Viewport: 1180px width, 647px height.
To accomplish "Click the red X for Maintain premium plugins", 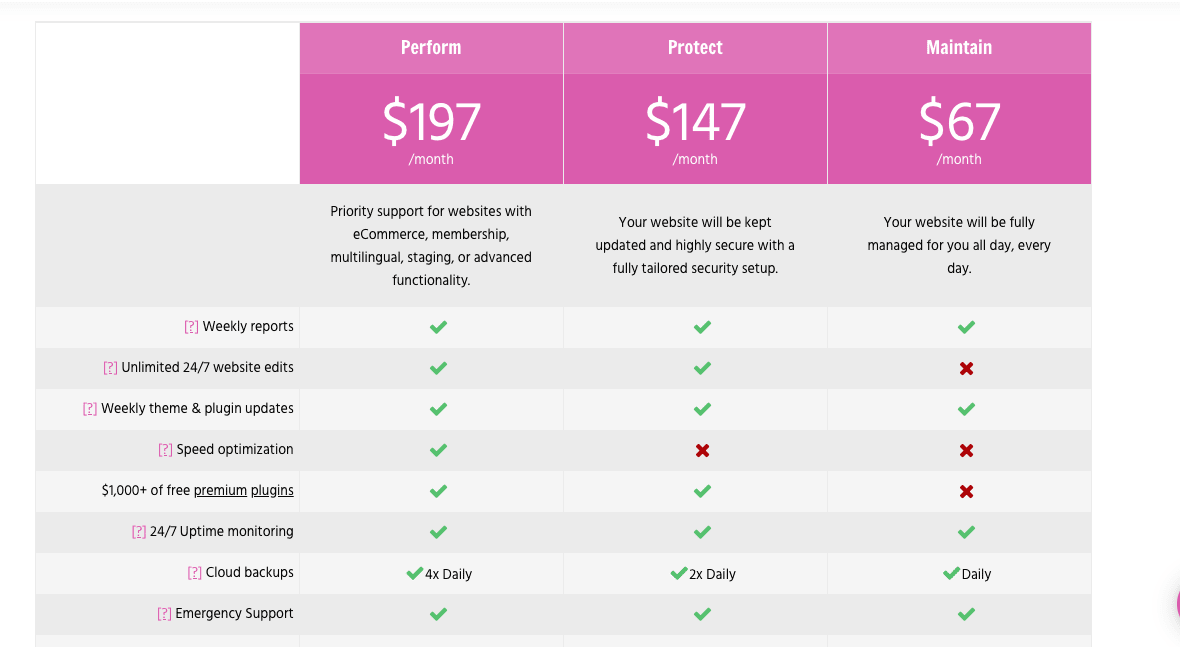I will coord(966,491).
